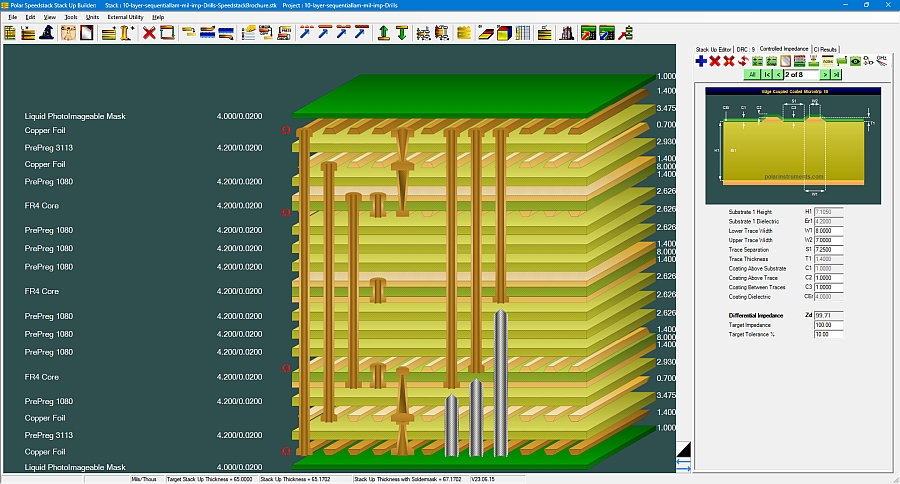Click the All structures button
This screenshot has width=900, height=484.
coord(752,75)
